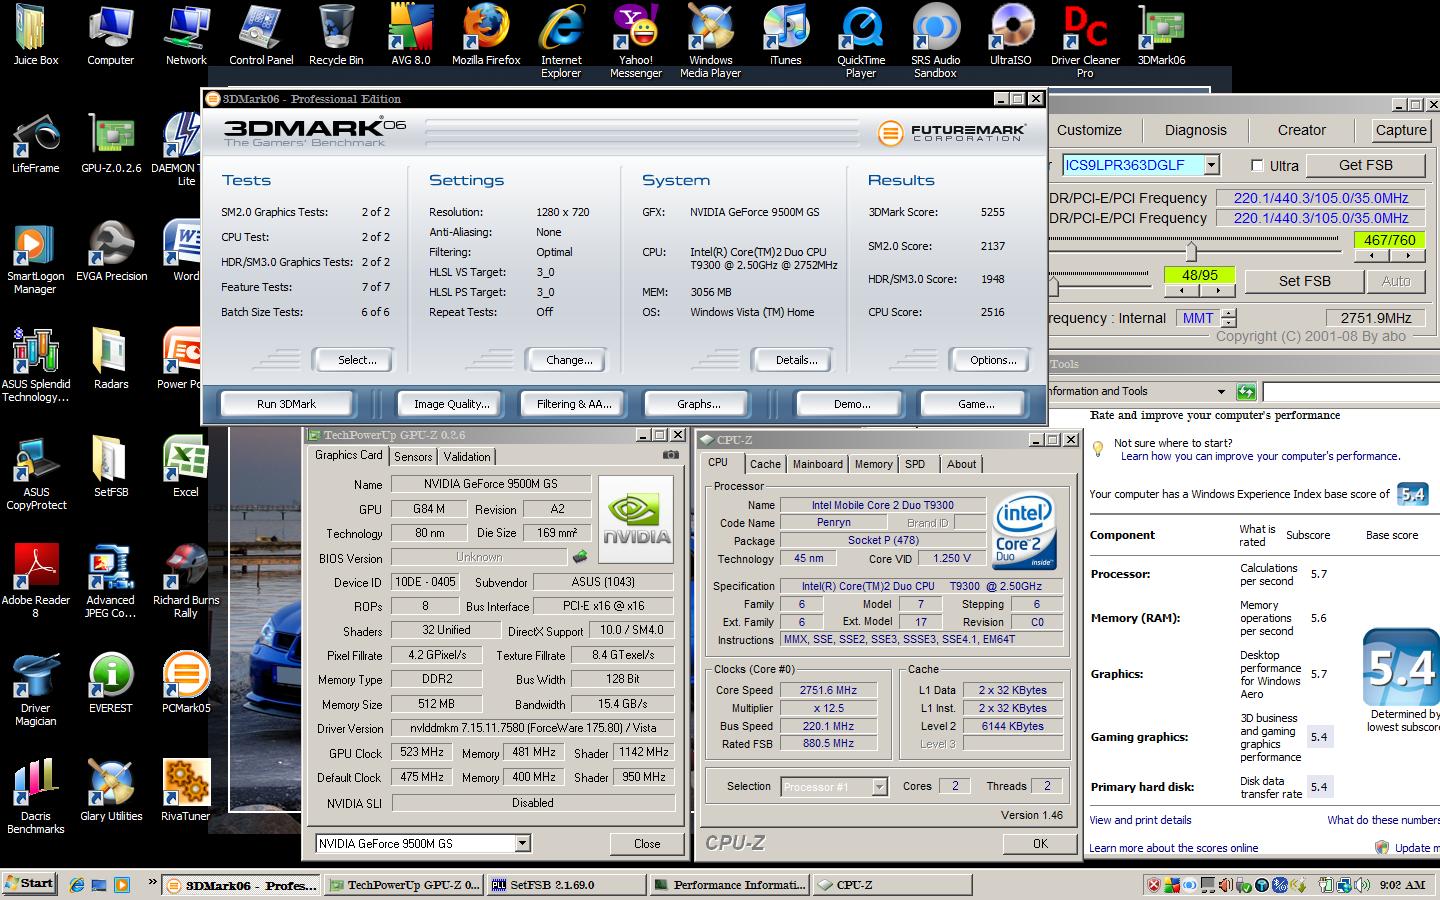
Task: Expand taskbar quick launch chevron
Action: click(x=152, y=882)
